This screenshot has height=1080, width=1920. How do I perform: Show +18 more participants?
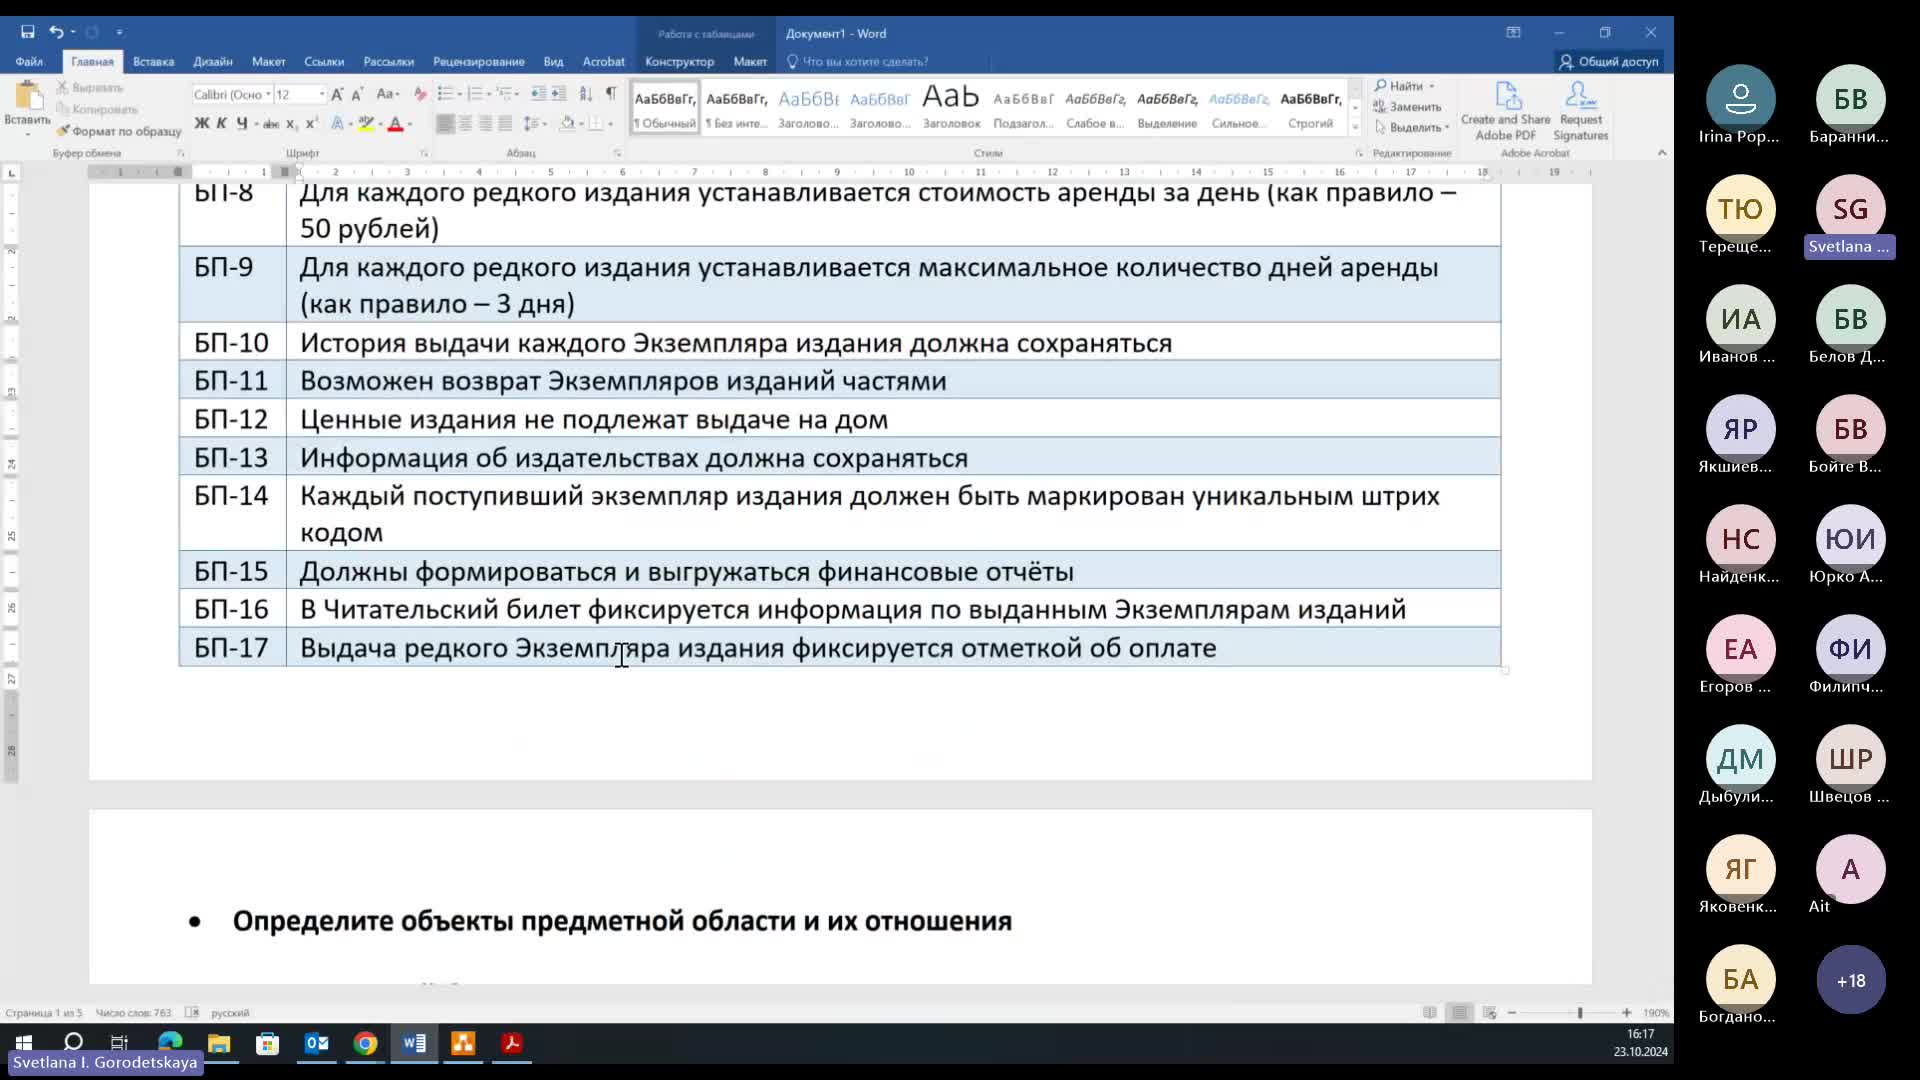1850,980
